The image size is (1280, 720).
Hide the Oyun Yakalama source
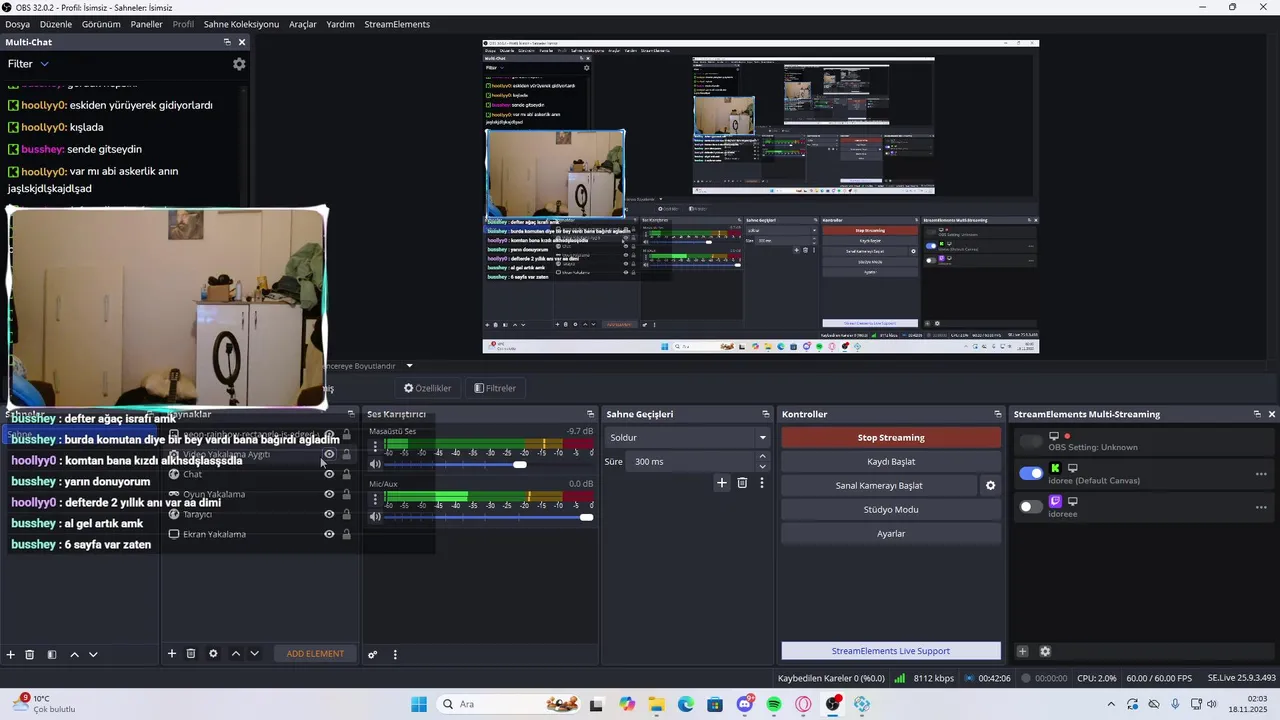pyautogui.click(x=329, y=494)
